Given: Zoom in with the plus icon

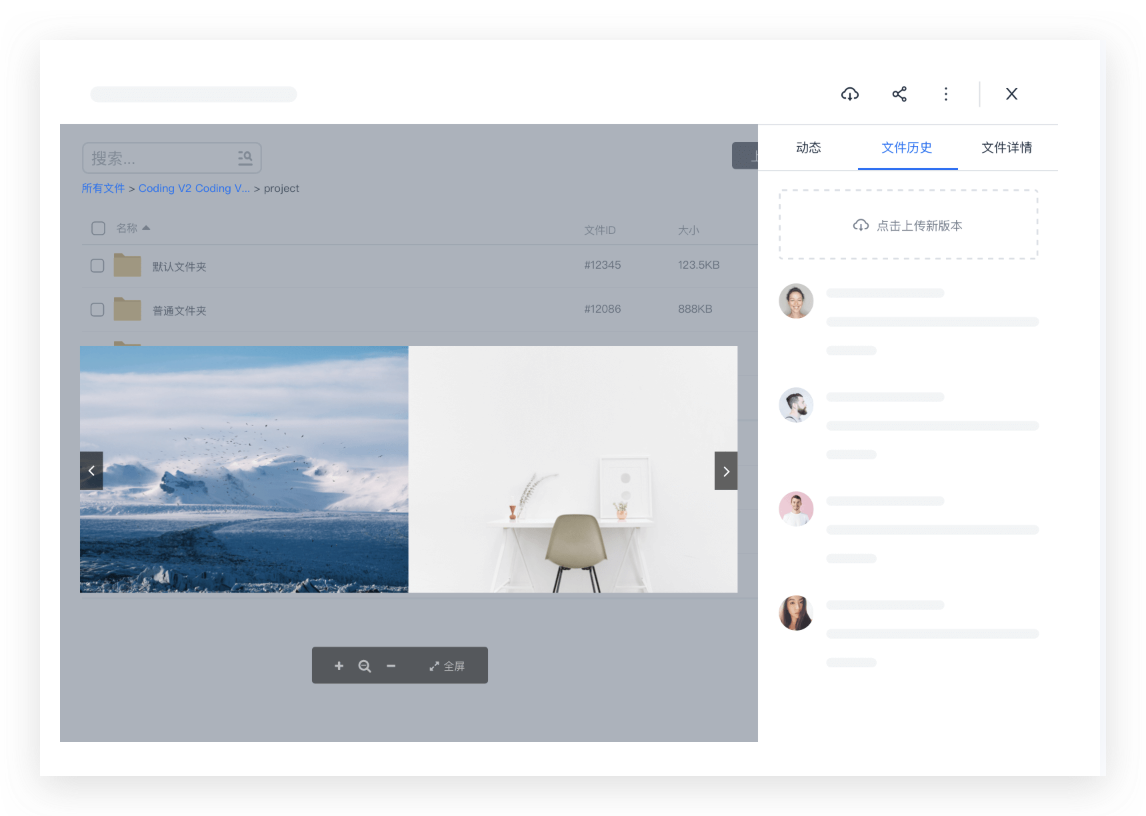Looking at the screenshot, I should coord(338,665).
